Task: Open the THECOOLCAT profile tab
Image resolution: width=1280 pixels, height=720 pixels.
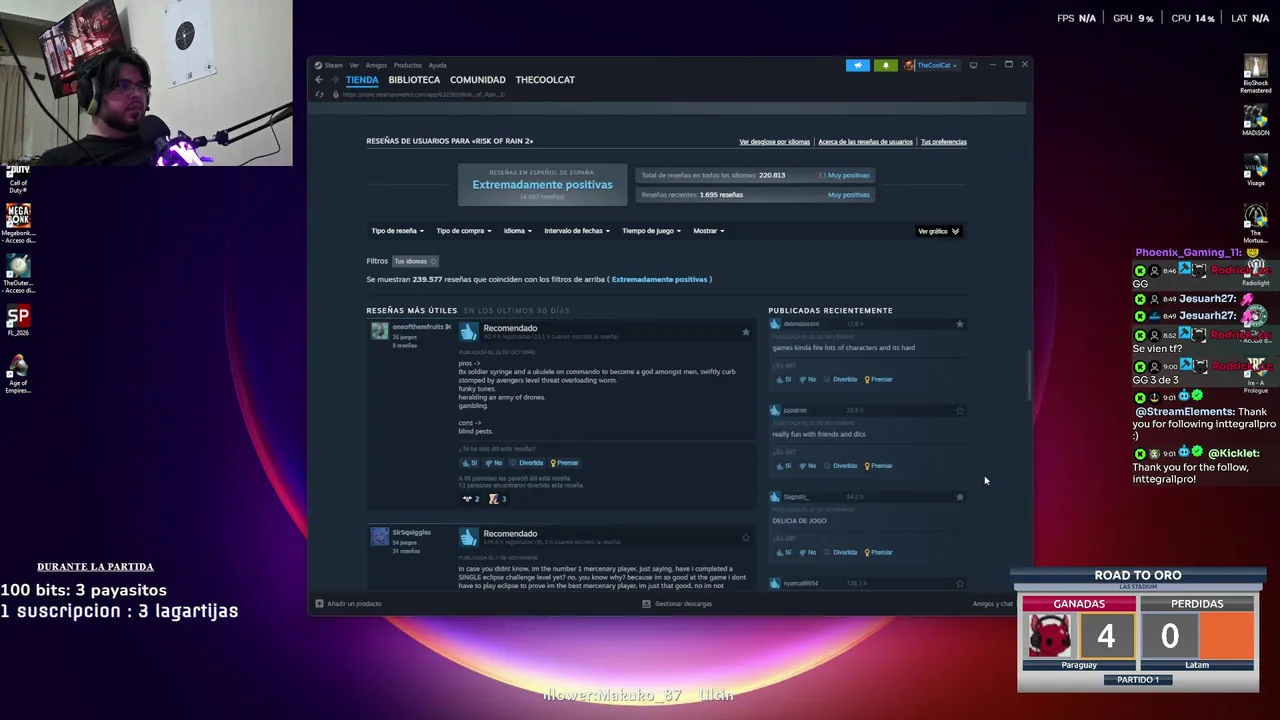Action: [x=545, y=80]
